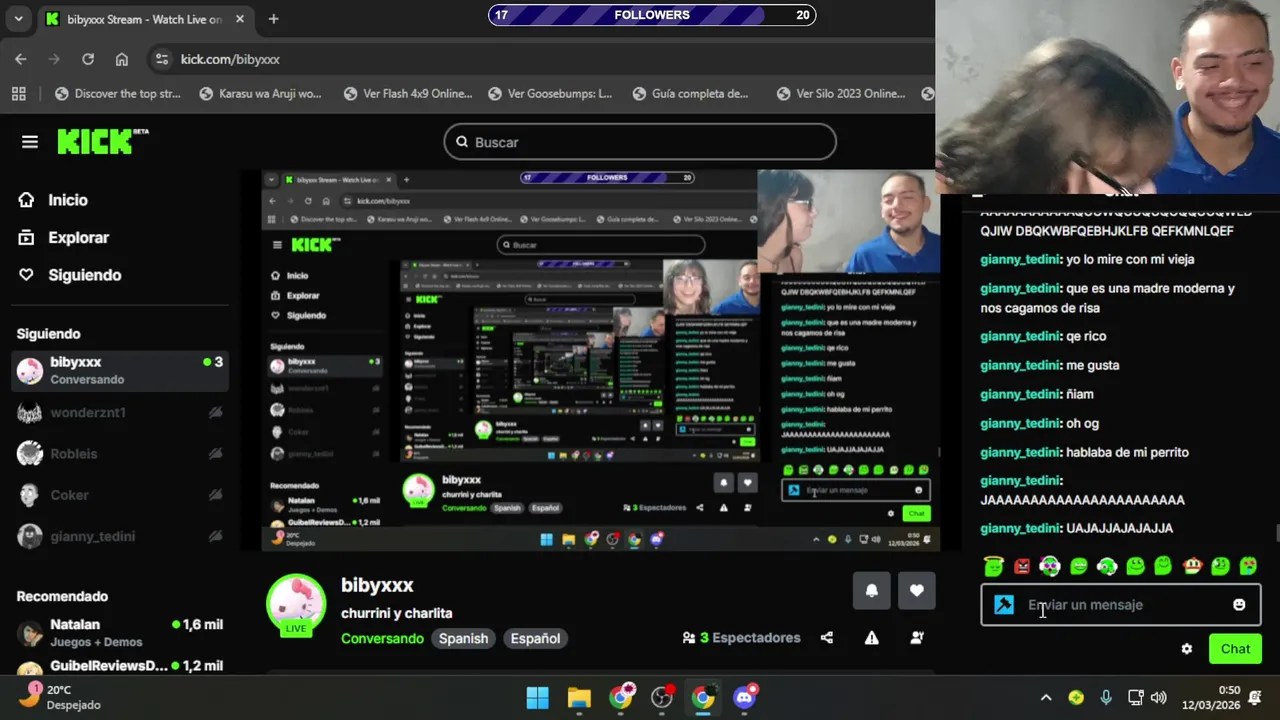Open 'Discover the top str...' bookmark
This screenshot has height=720, width=1280.
coord(118,94)
